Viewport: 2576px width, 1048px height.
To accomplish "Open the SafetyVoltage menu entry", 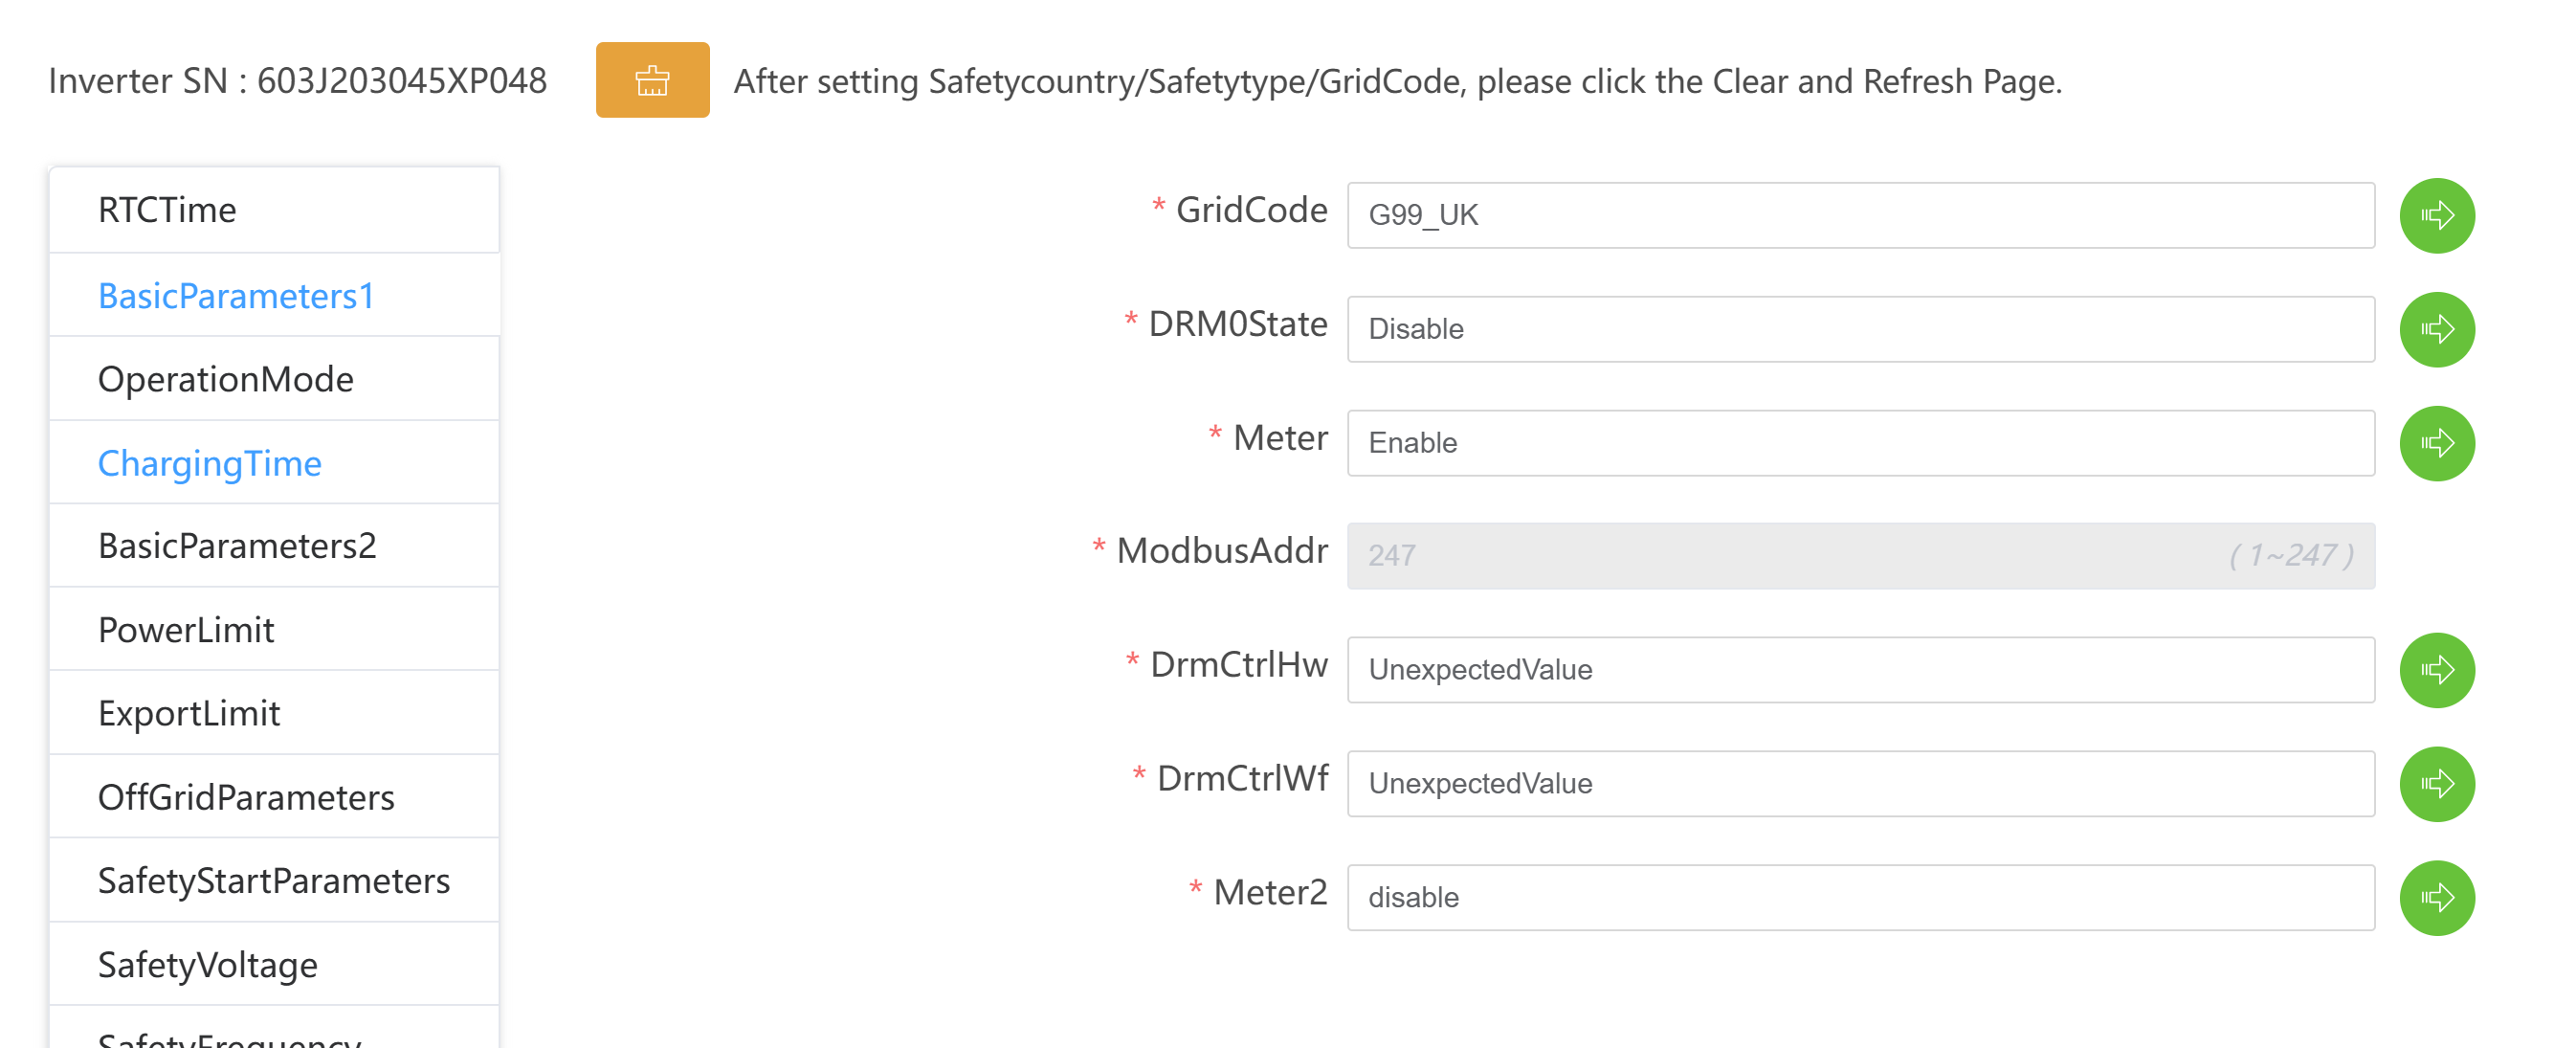I will 208,966.
